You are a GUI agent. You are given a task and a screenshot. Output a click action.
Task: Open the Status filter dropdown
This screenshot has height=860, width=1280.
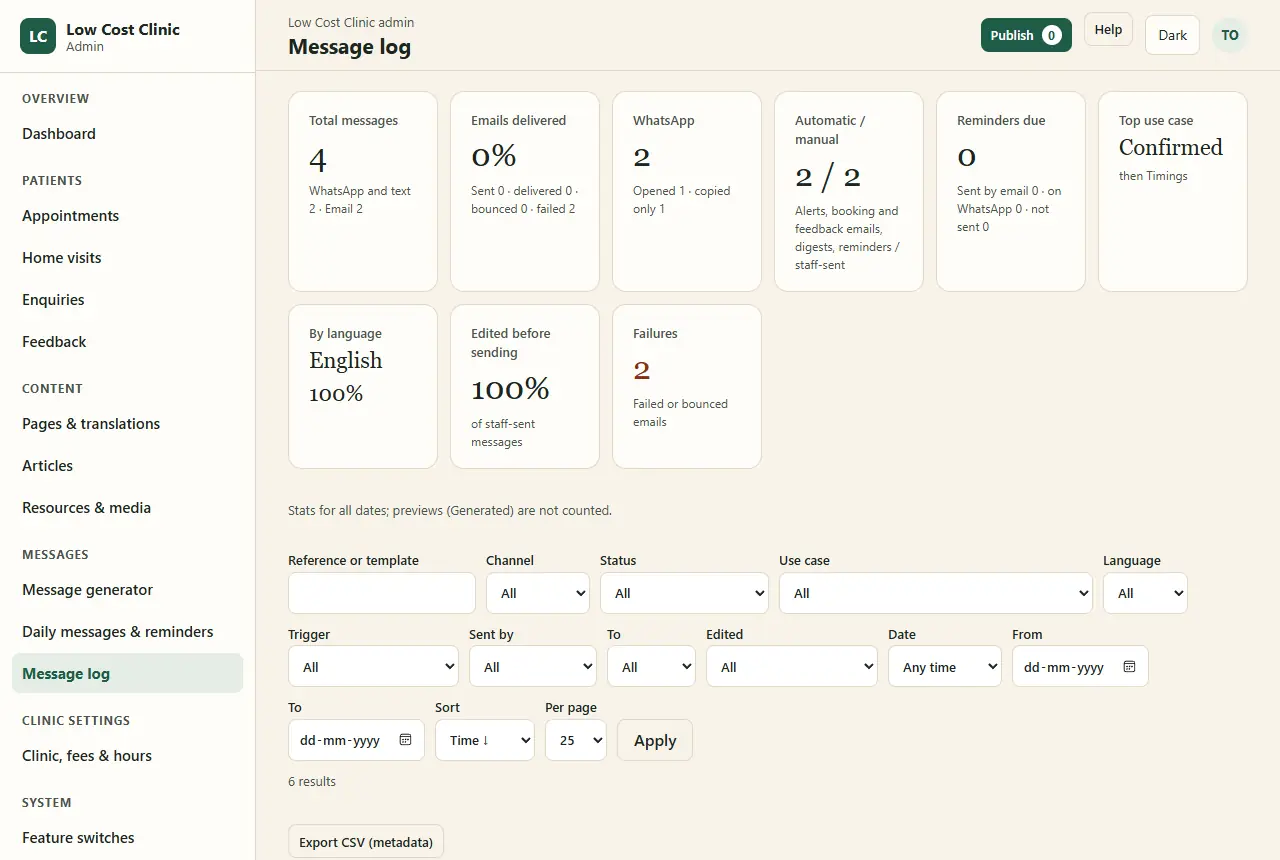pos(684,593)
